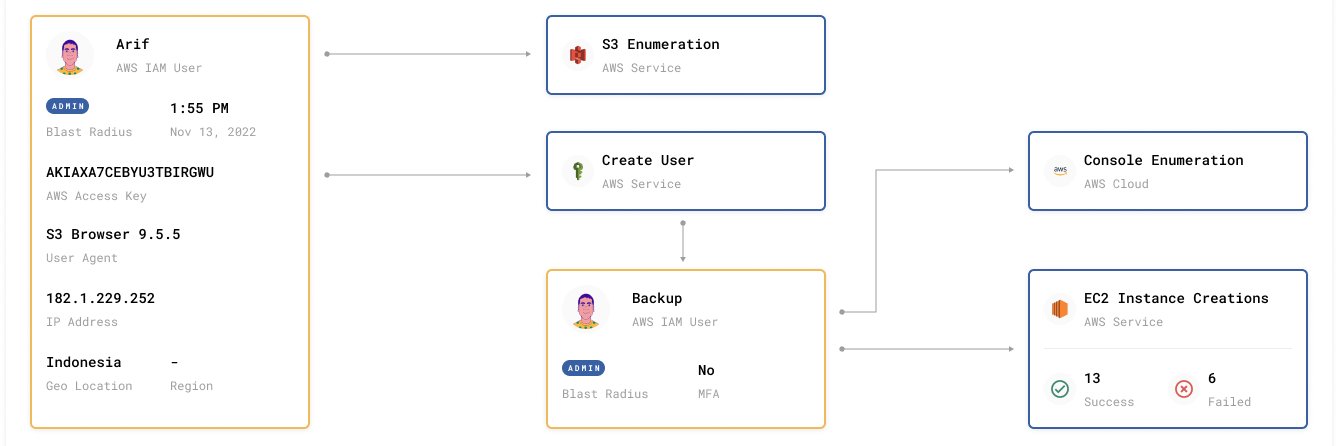Screen dimensions: 1338x446
Task: Click the EC2 Instance Creations icon
Action: (1058, 310)
